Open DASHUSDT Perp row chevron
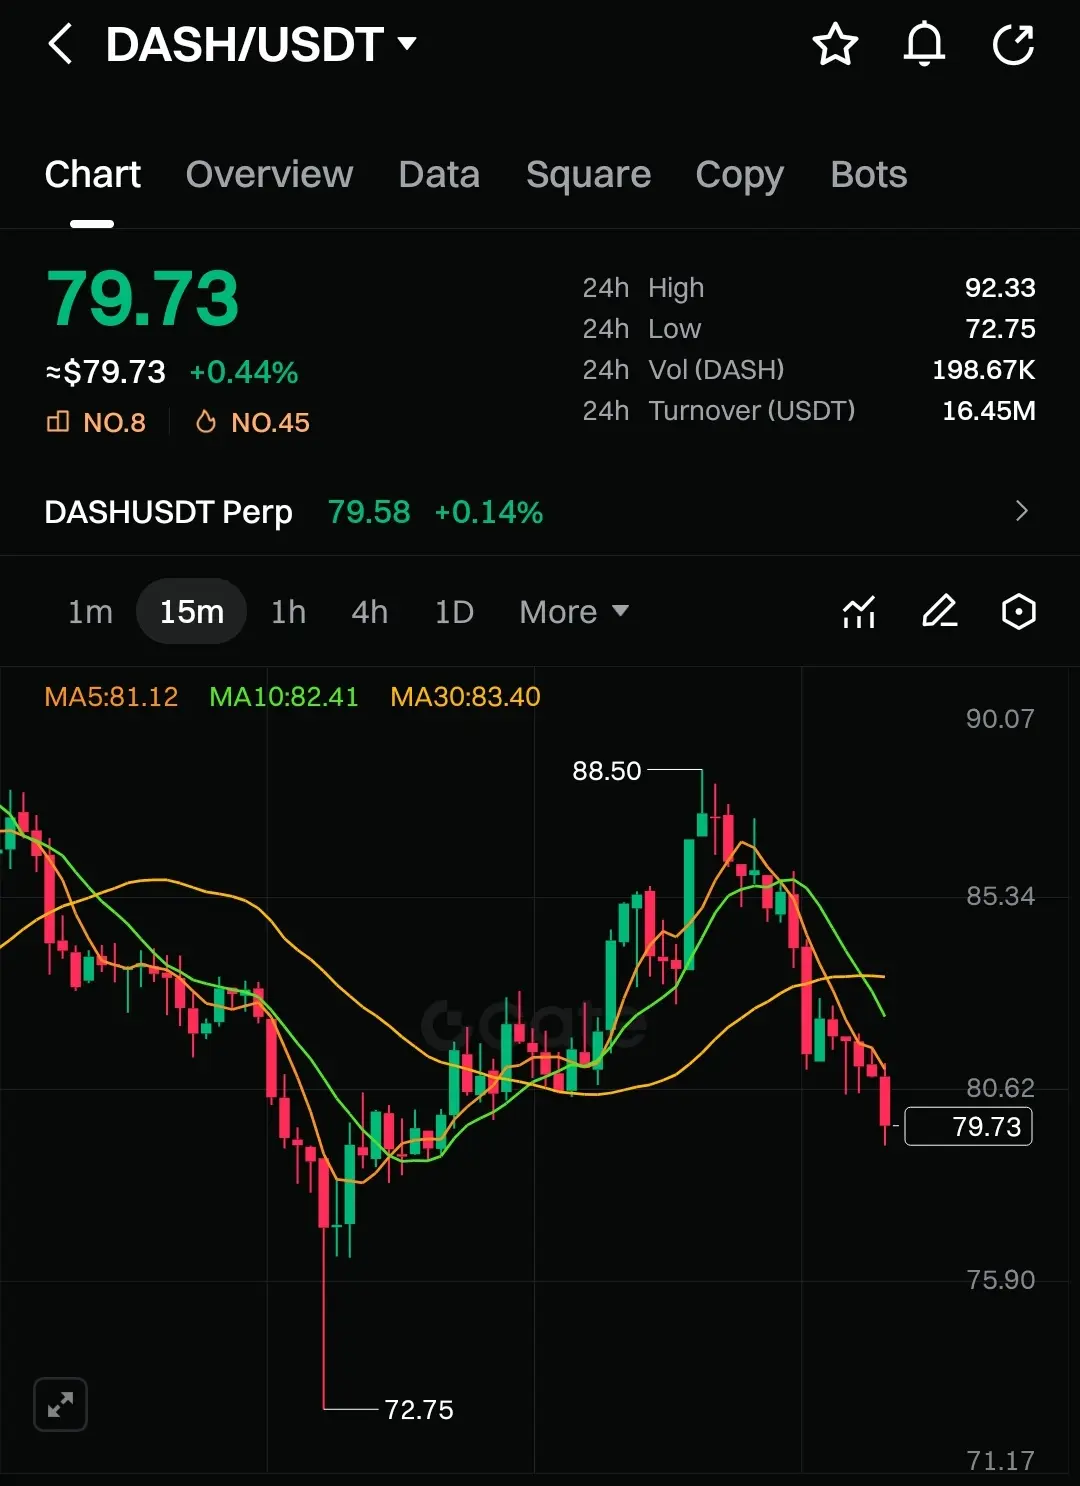1080x1486 pixels. pos(1021,511)
